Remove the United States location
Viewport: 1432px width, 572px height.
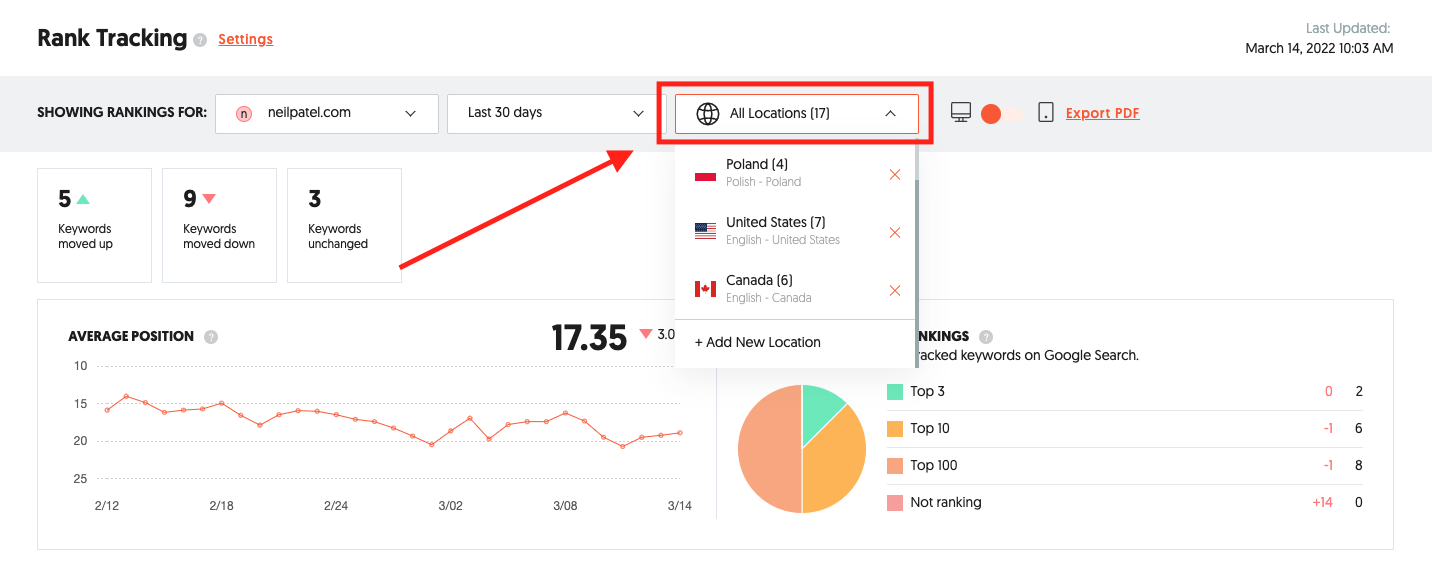[895, 233]
